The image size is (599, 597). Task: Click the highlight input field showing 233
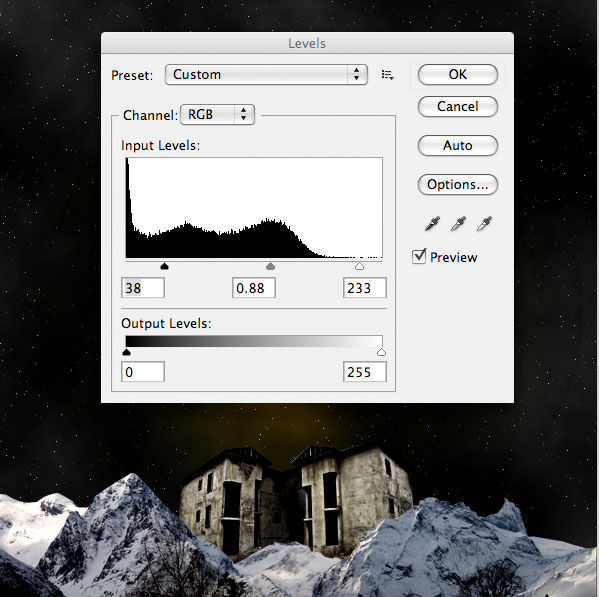tap(365, 288)
